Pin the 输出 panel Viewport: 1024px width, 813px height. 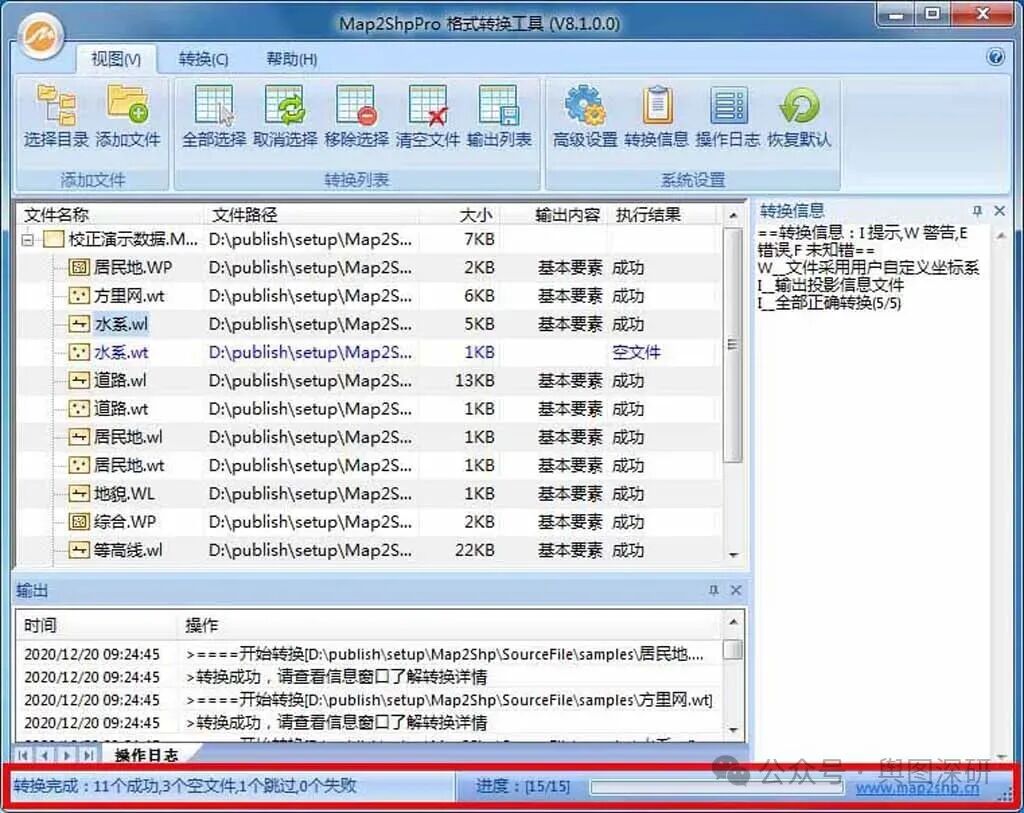pos(713,590)
